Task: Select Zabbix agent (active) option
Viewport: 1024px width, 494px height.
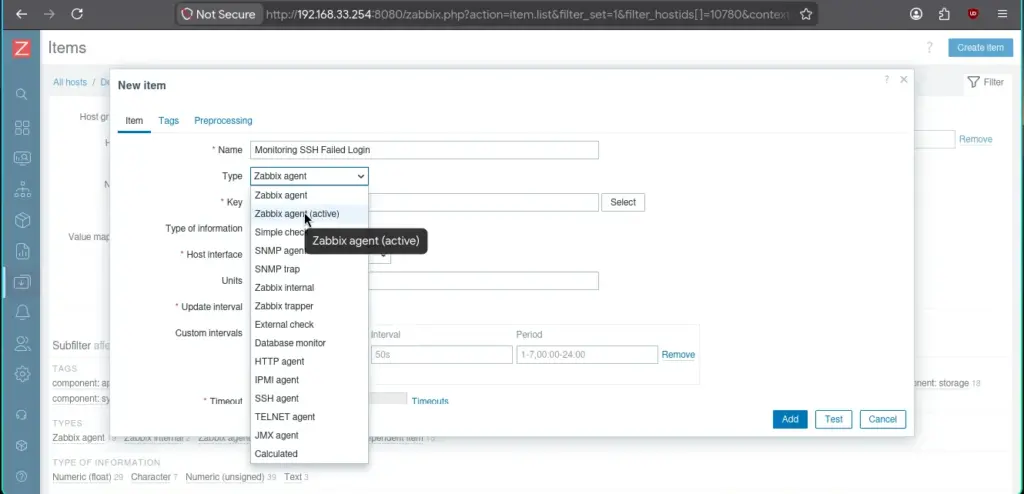Action: pyautogui.click(x=309, y=214)
